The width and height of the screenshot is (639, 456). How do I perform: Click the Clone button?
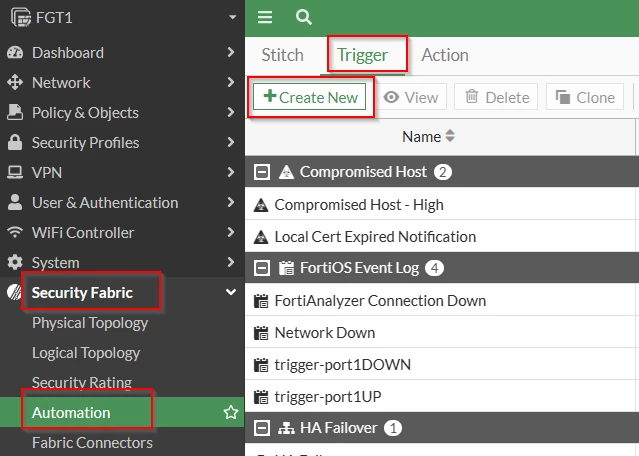pos(585,97)
